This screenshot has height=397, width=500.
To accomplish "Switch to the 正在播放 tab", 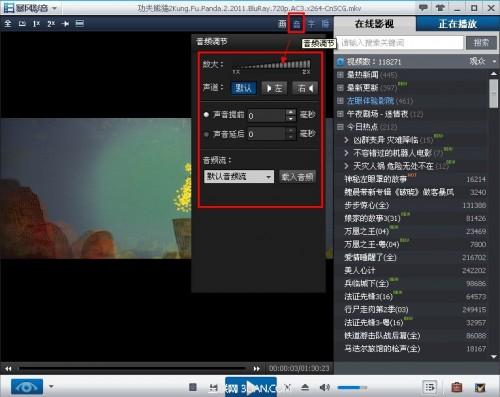I will click(x=457, y=24).
